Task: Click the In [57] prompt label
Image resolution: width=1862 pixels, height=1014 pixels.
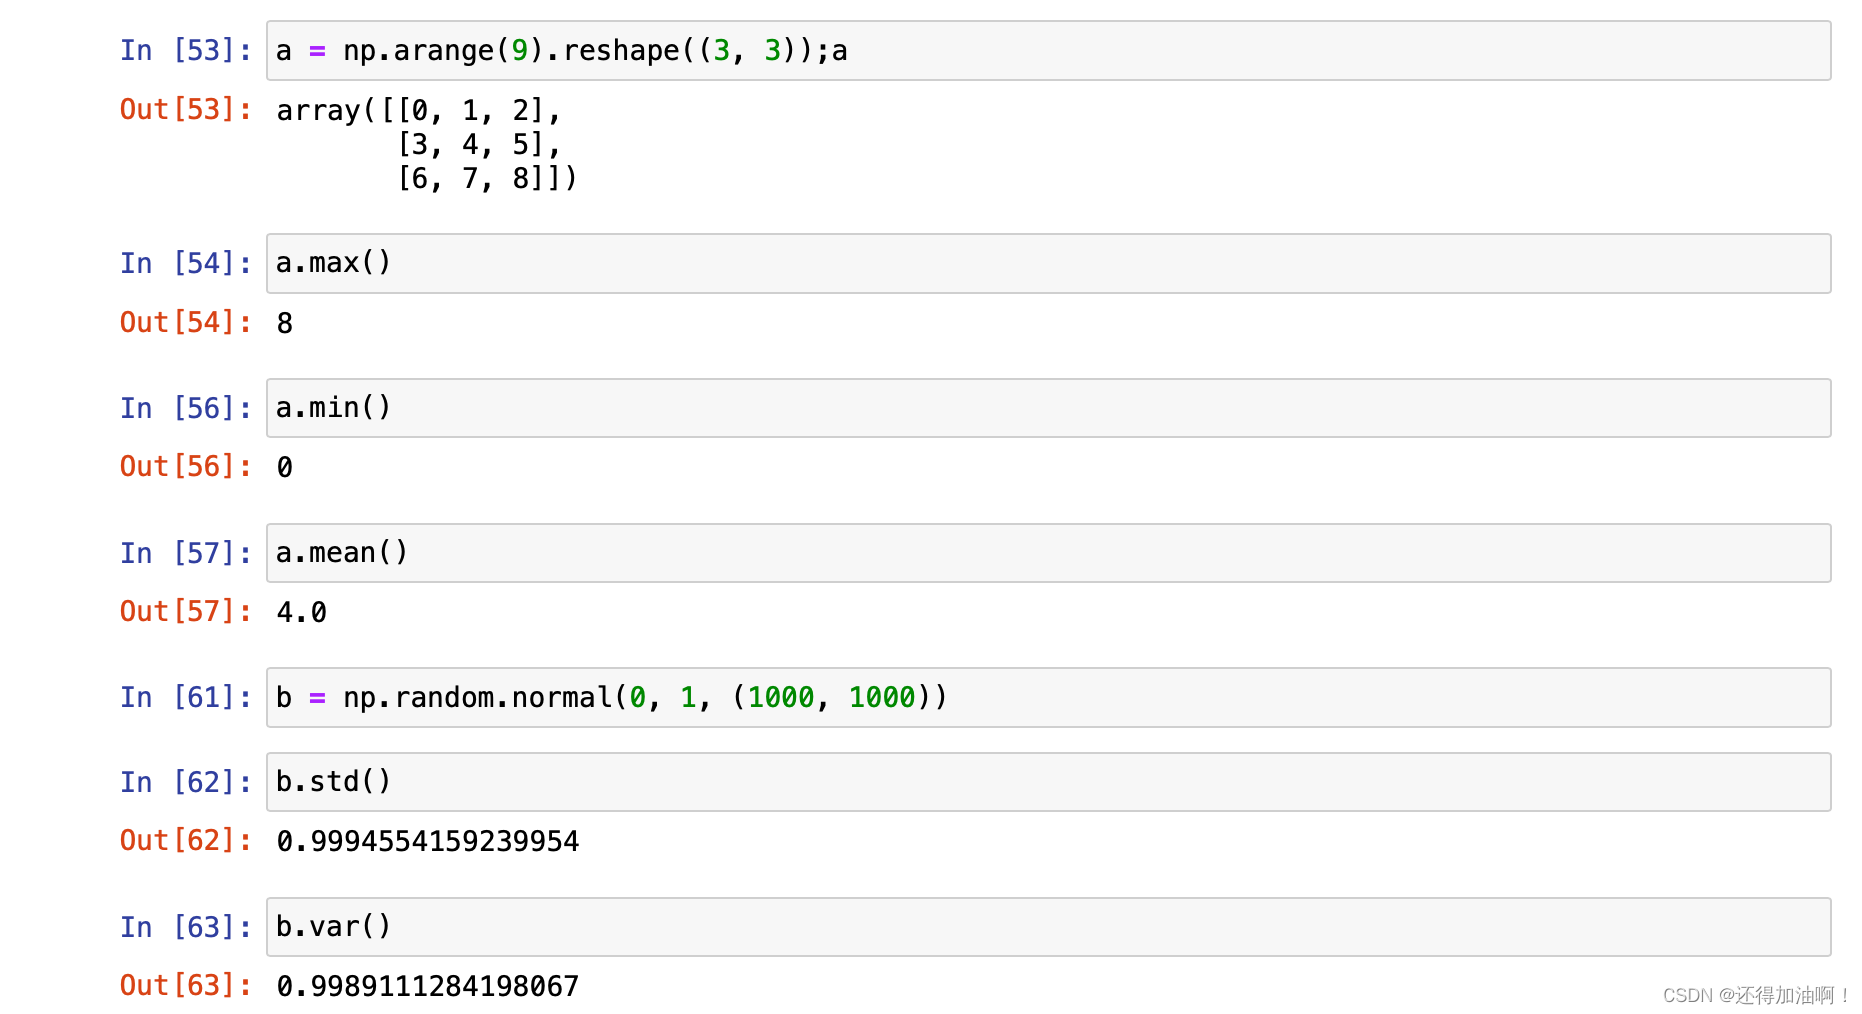Action: click(185, 553)
